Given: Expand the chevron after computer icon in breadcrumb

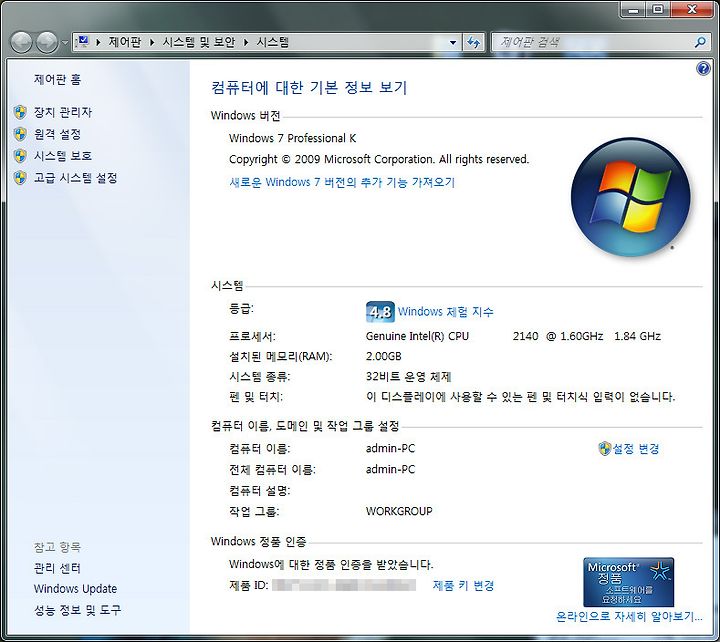Looking at the screenshot, I should 98,42.
